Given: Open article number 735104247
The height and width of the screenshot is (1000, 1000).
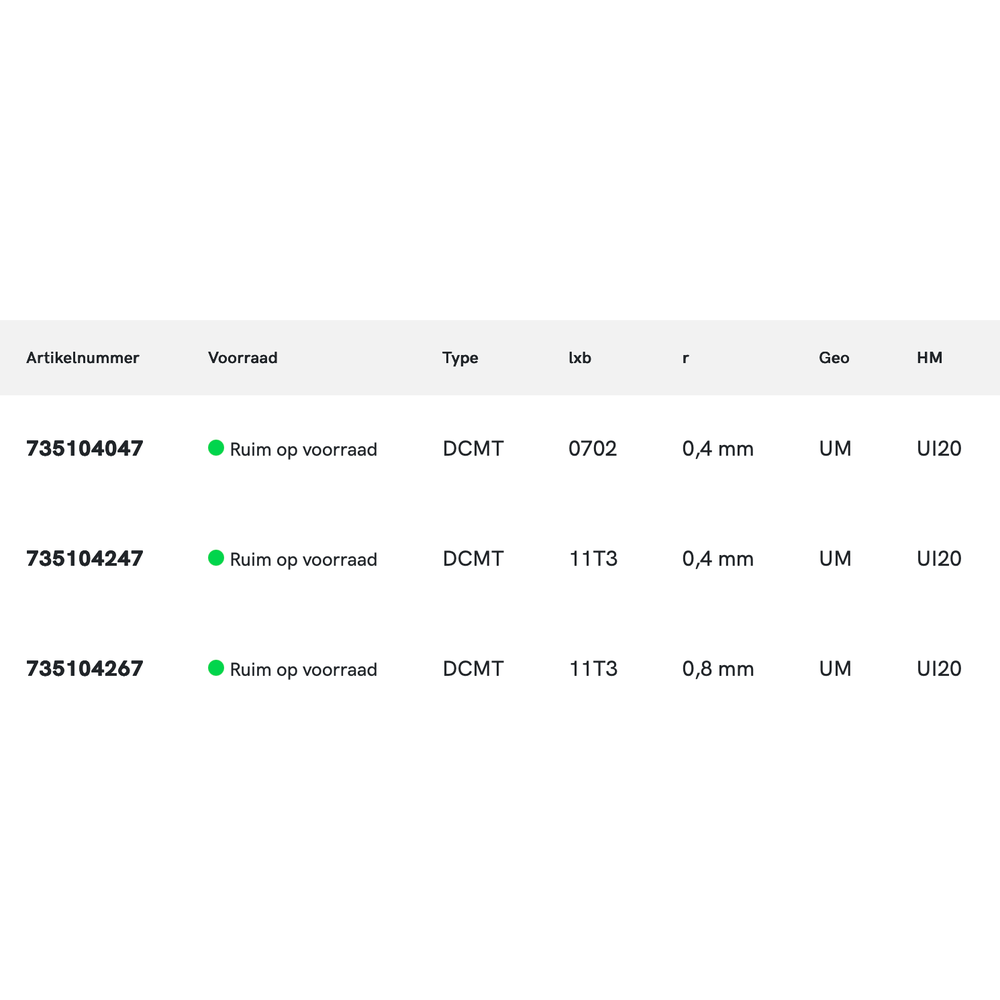Looking at the screenshot, I should click(x=85, y=559).
